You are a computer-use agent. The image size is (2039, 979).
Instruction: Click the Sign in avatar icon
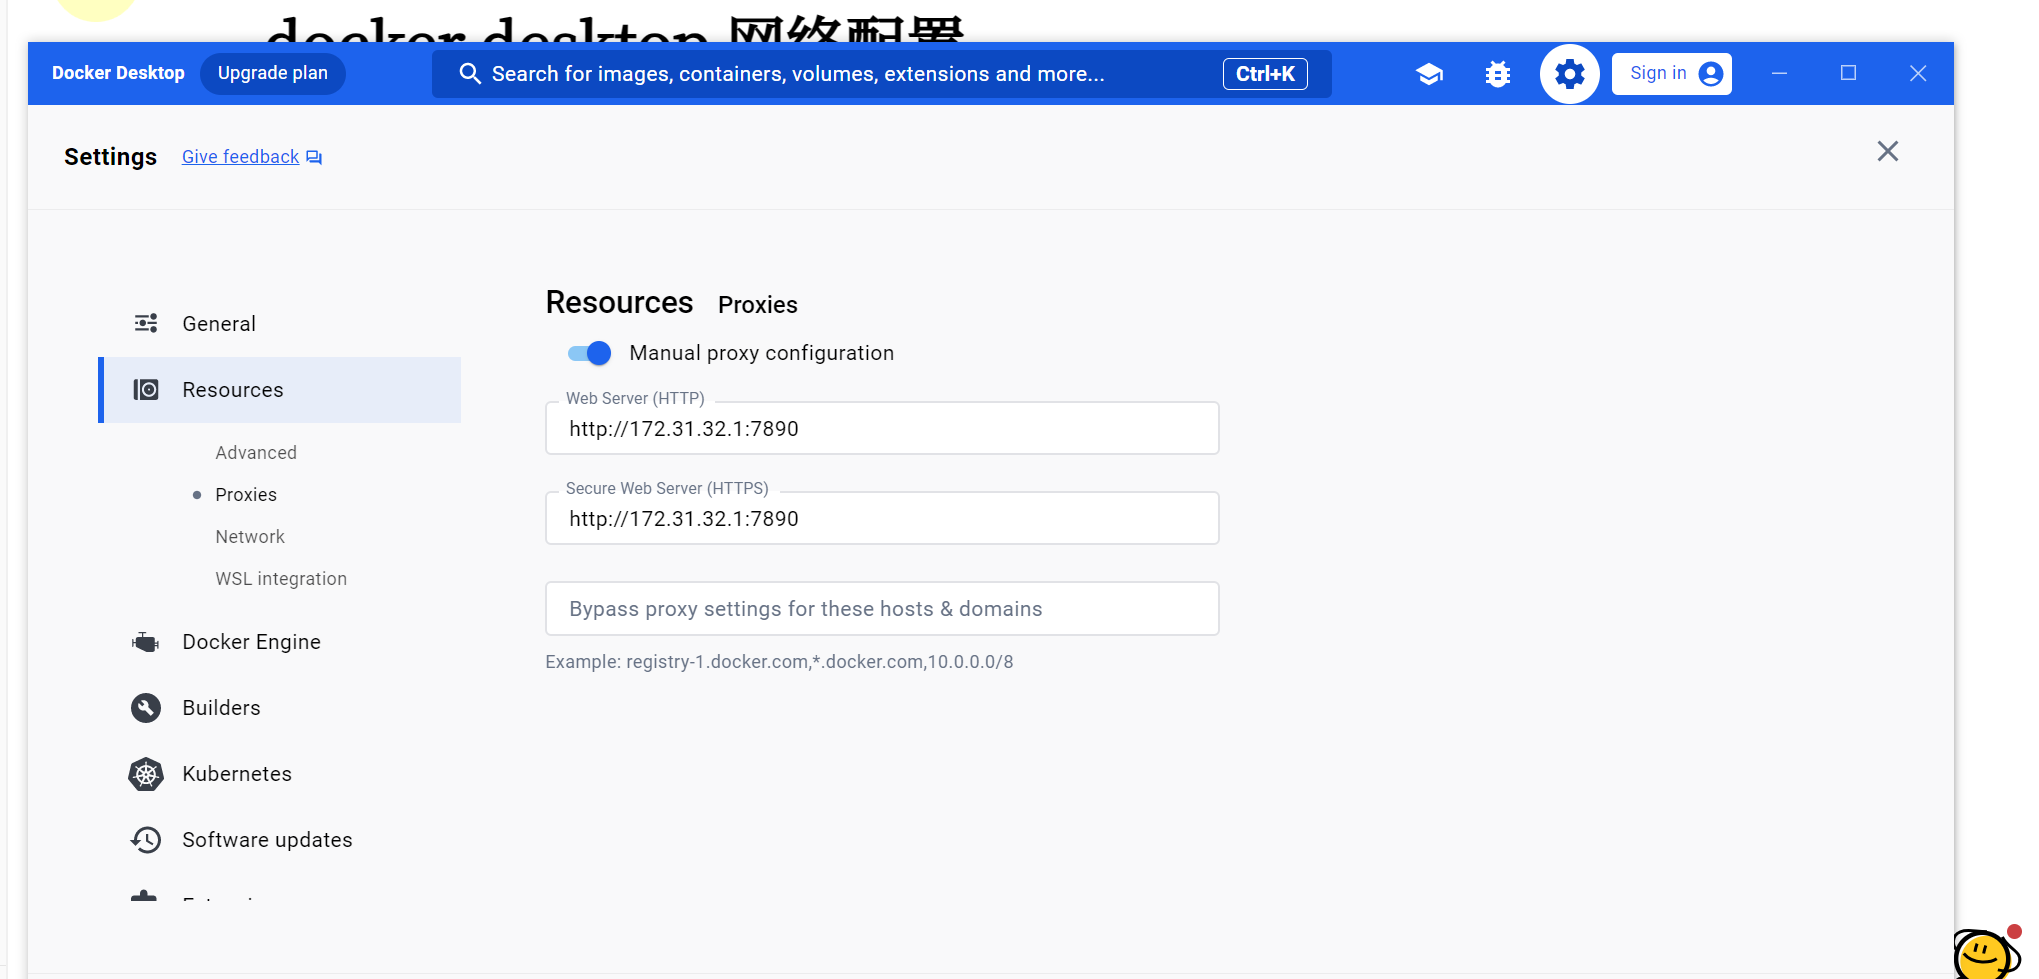click(x=1711, y=74)
